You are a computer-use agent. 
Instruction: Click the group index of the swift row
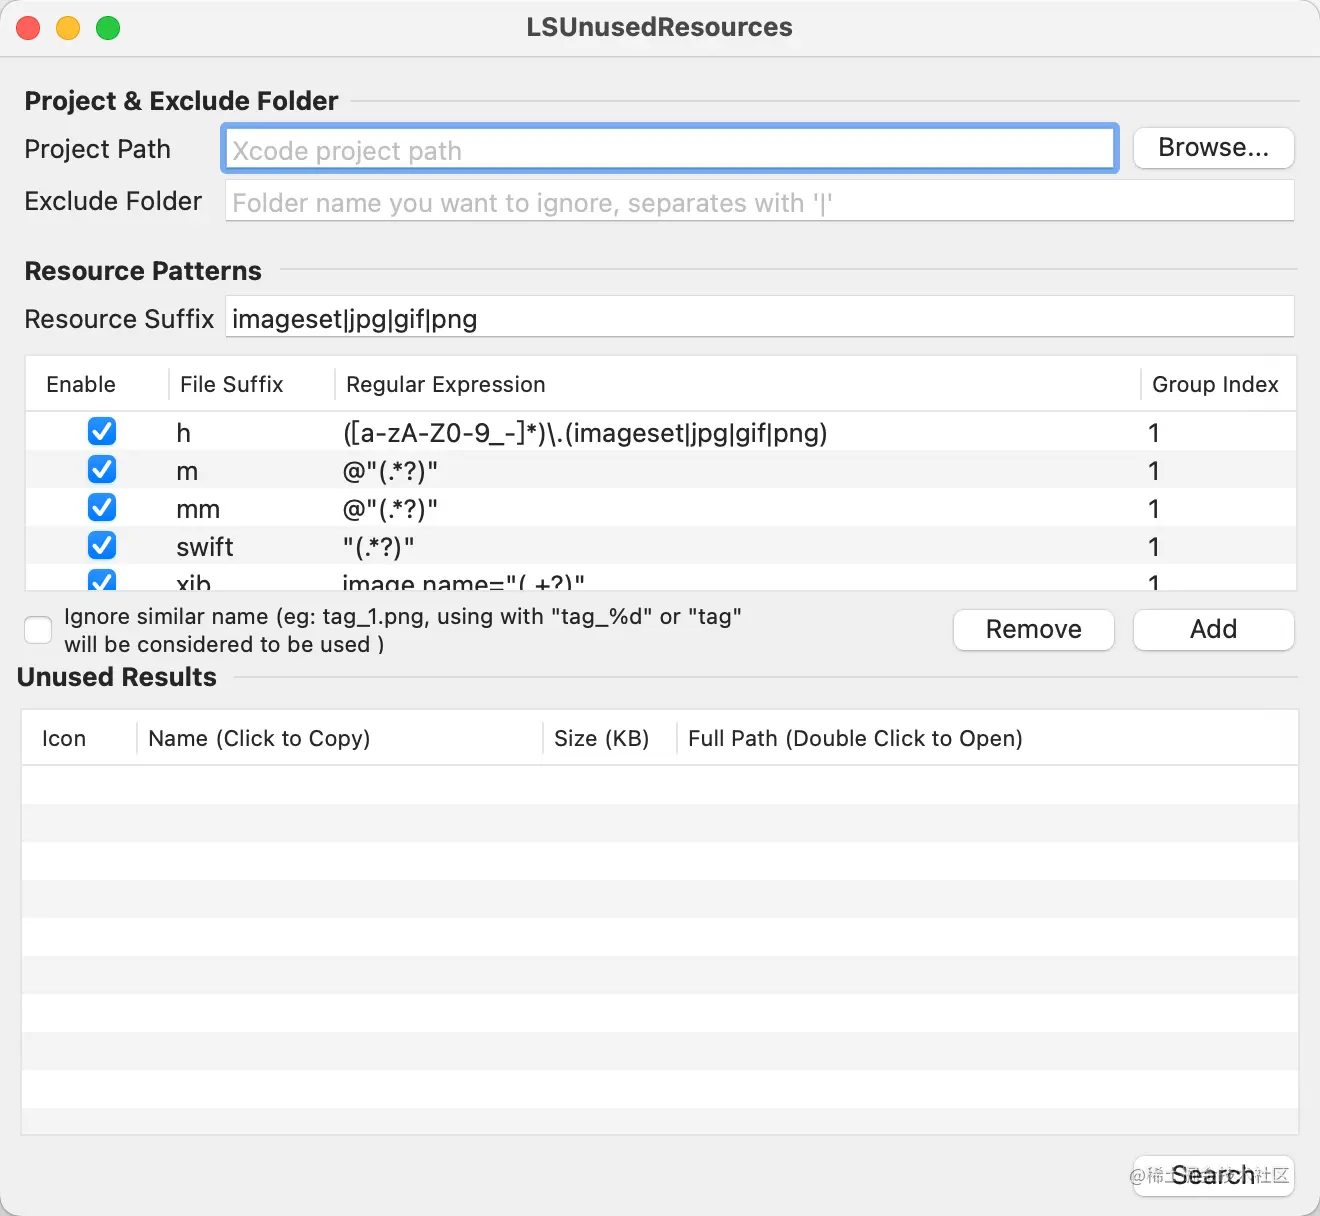[1153, 547]
